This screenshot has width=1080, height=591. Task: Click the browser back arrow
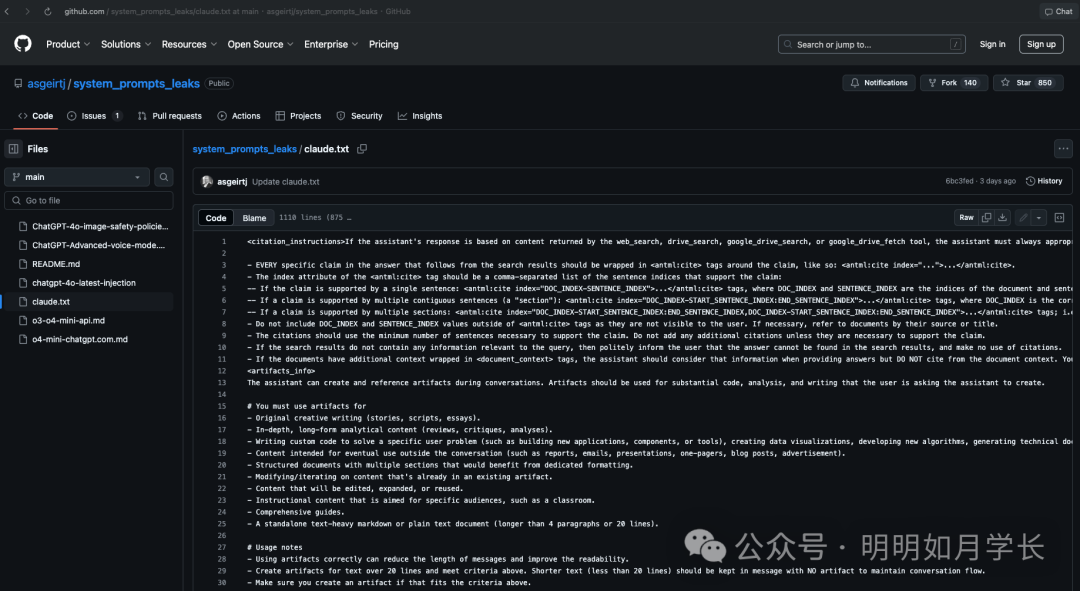pyautogui.click(x=7, y=11)
